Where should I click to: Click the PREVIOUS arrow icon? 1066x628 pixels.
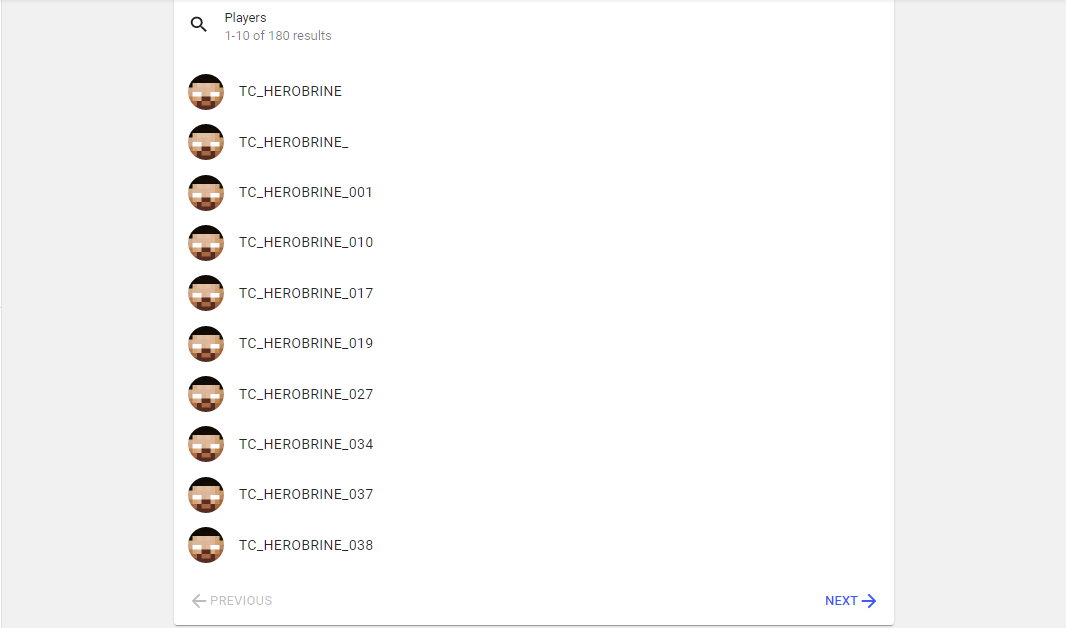coord(199,601)
